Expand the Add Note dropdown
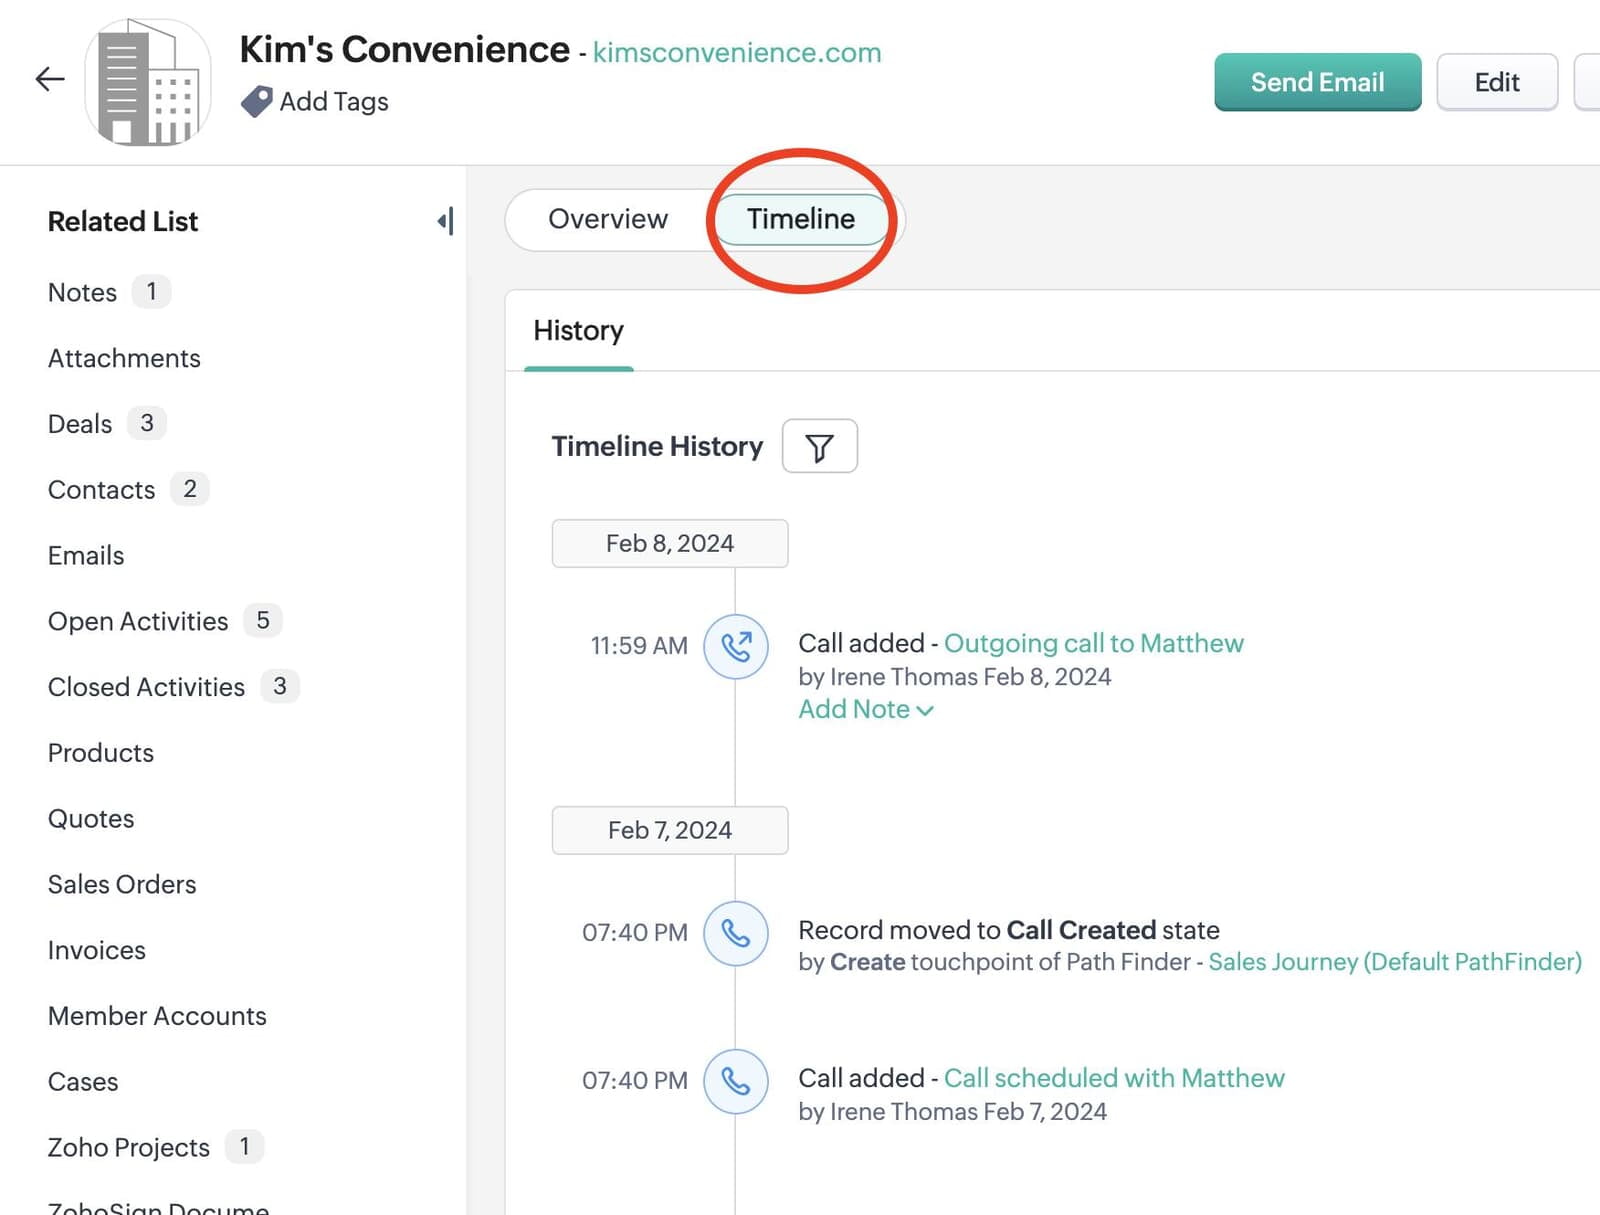This screenshot has width=1600, height=1215. pyautogui.click(x=866, y=709)
